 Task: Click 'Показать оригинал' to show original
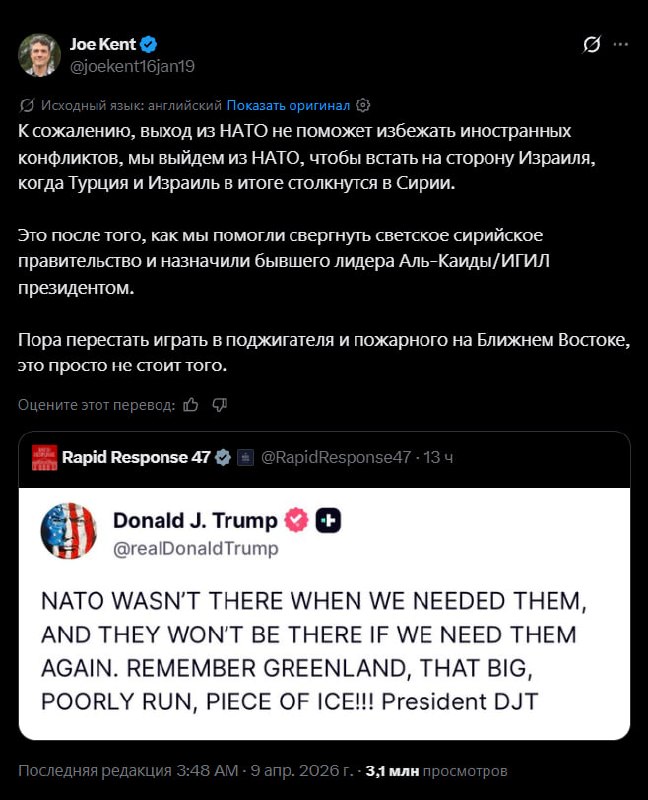(x=288, y=105)
